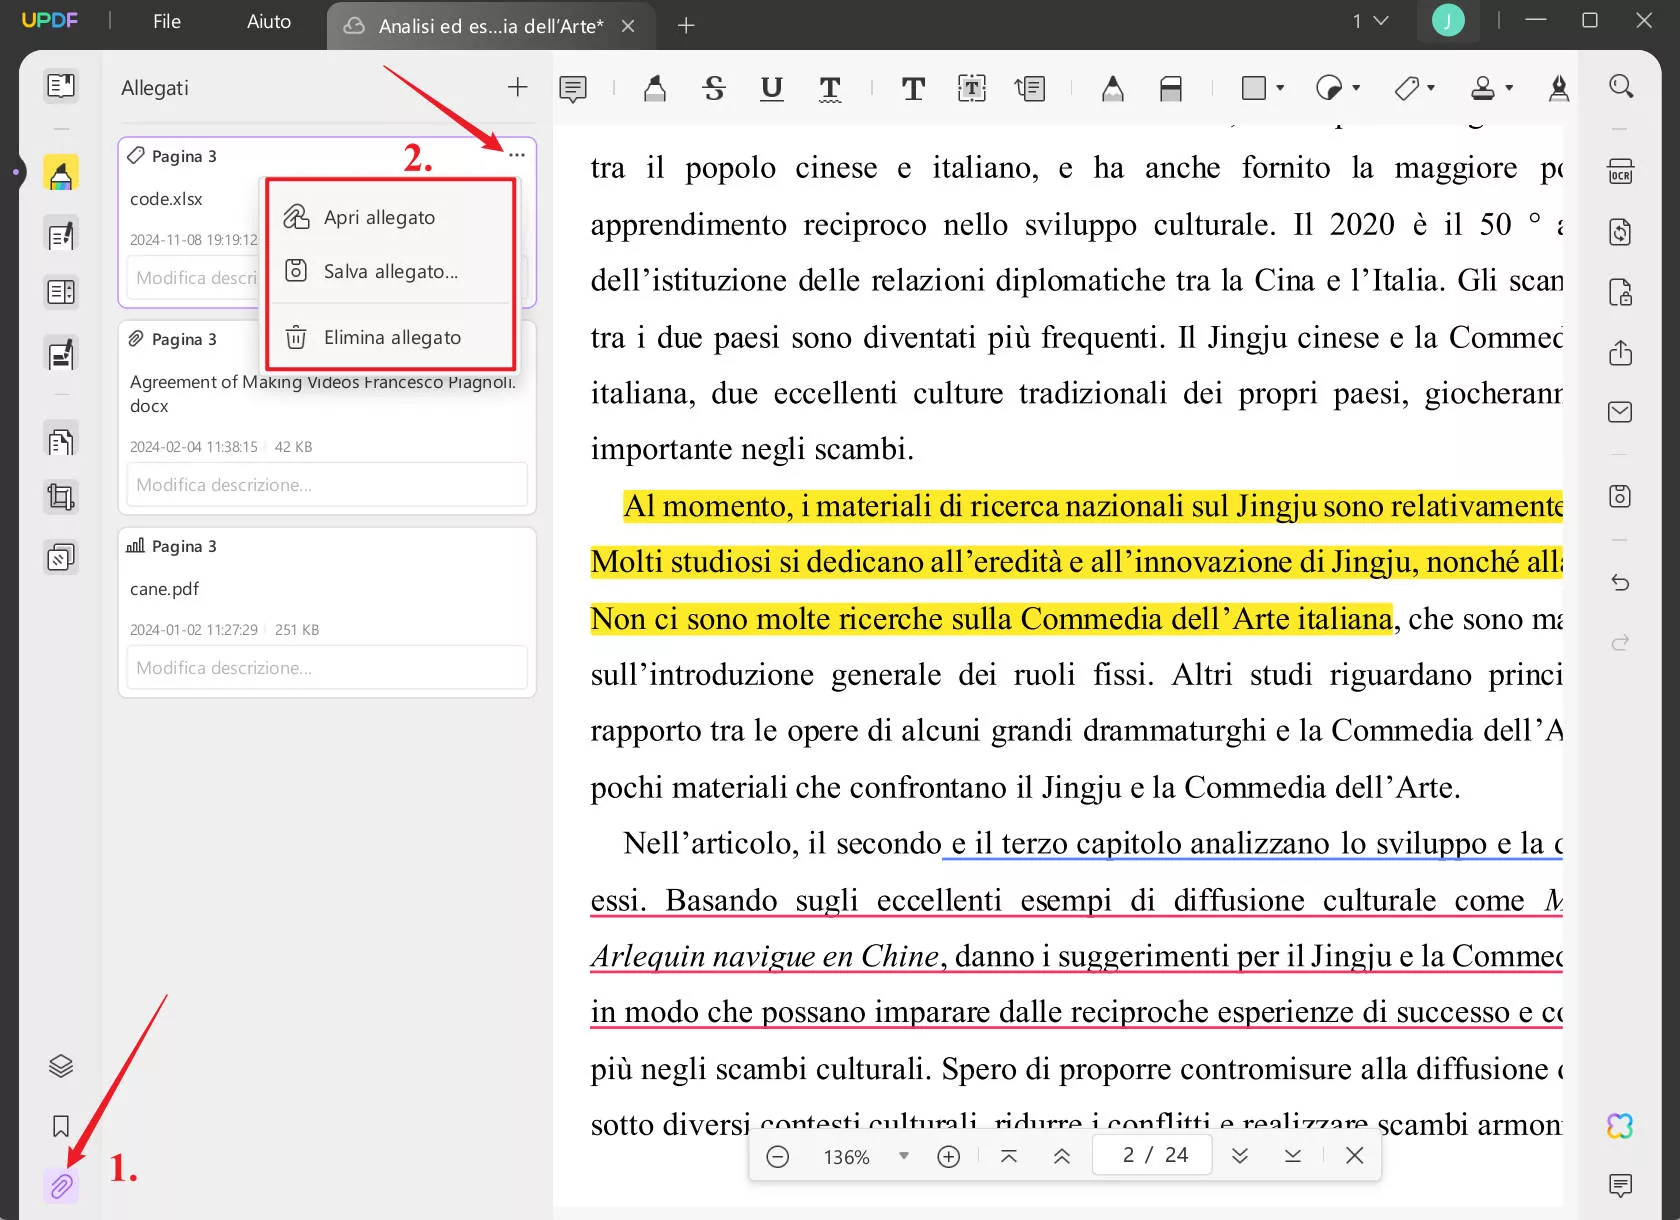
Task: Select the strikethrough tool
Action: [x=714, y=89]
